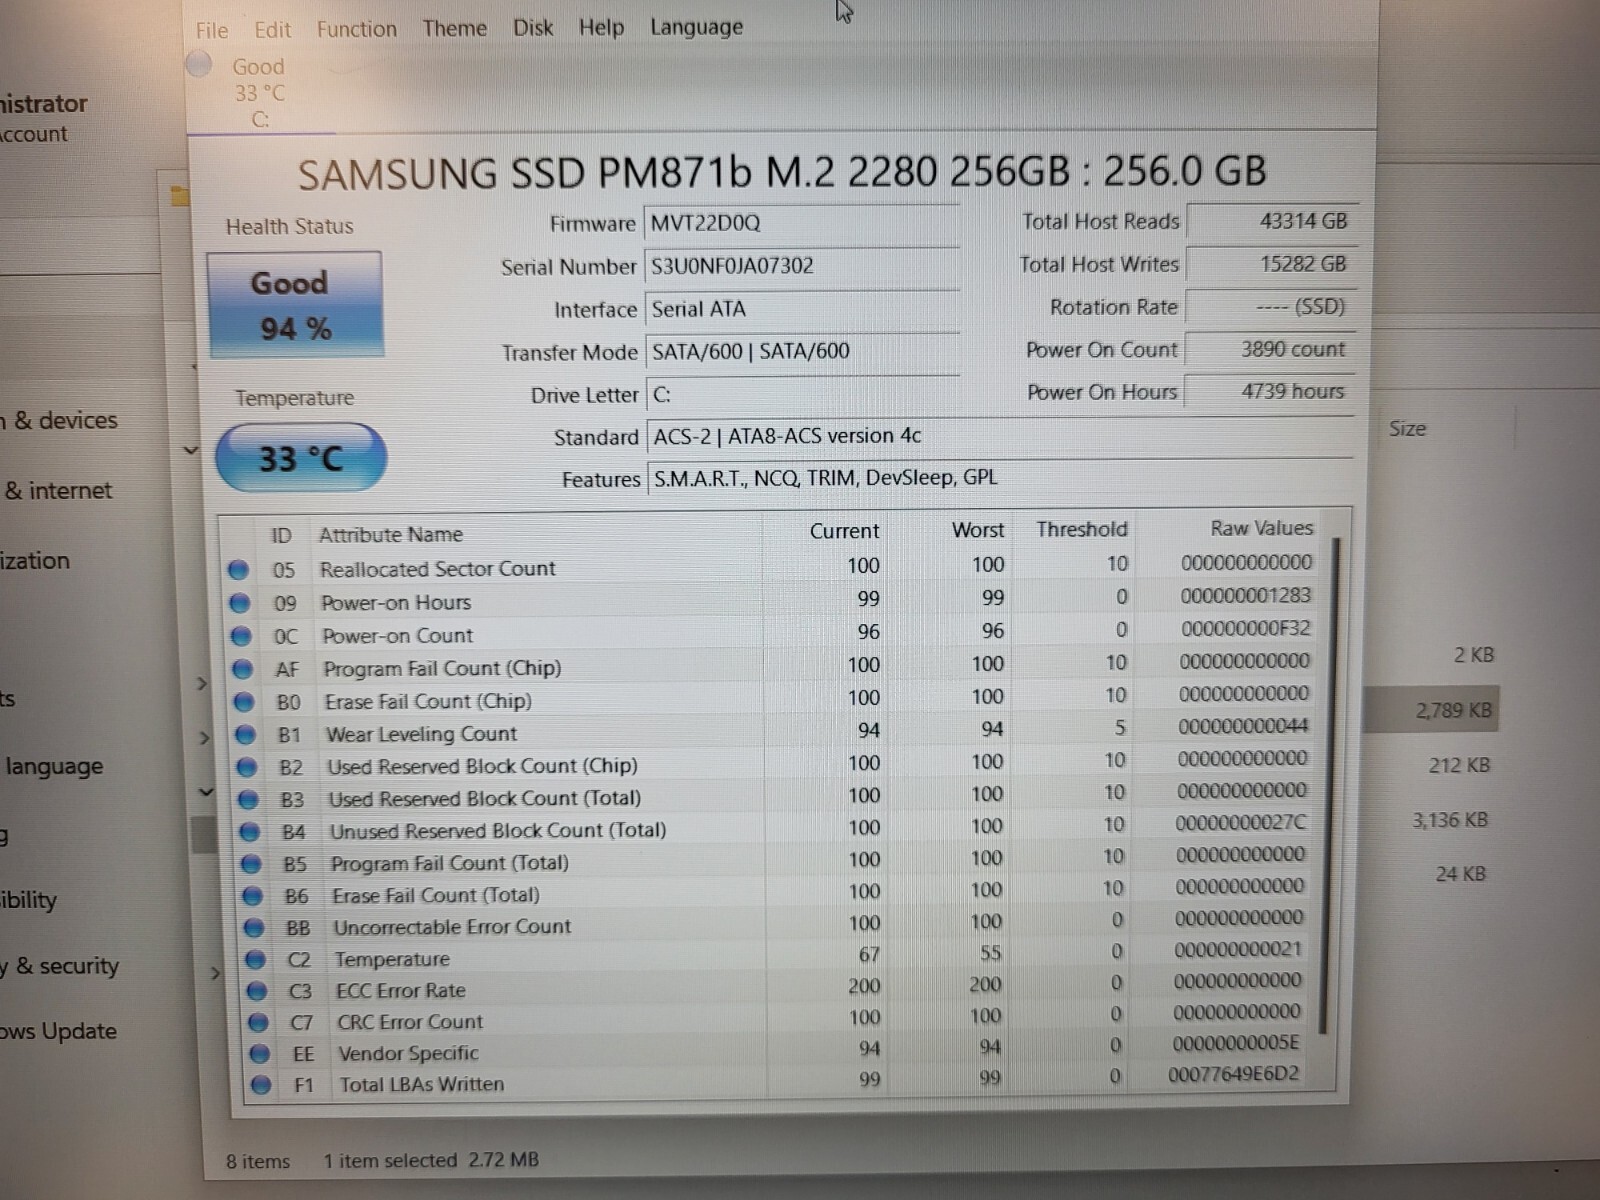This screenshot has width=1600, height=1200.
Task: Open the Theme menu
Action: tap(454, 28)
